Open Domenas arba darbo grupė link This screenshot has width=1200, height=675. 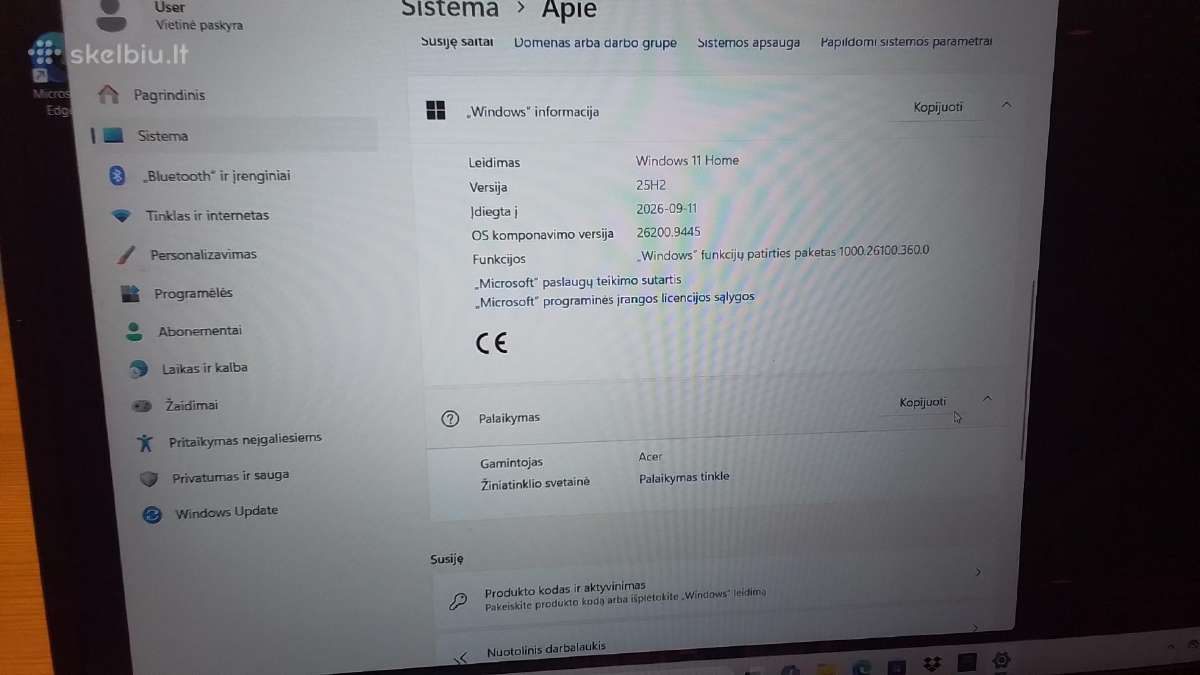pyautogui.click(x=595, y=43)
